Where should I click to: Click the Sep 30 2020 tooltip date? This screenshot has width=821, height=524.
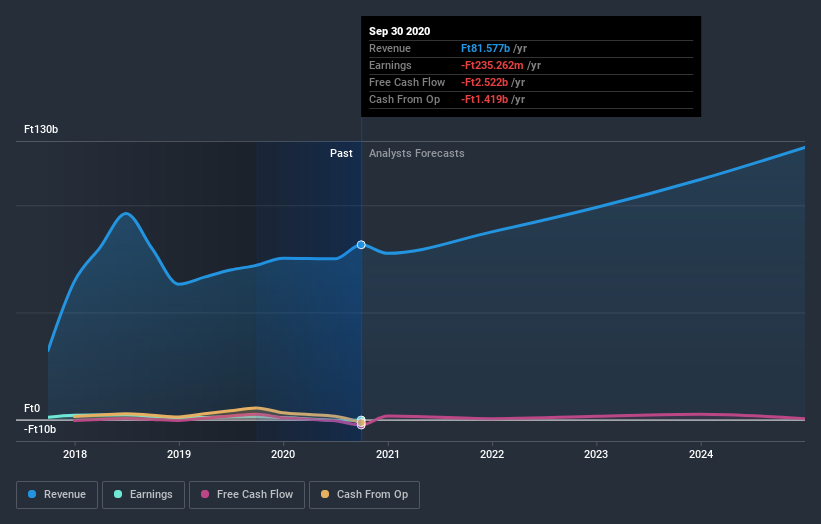tap(400, 31)
